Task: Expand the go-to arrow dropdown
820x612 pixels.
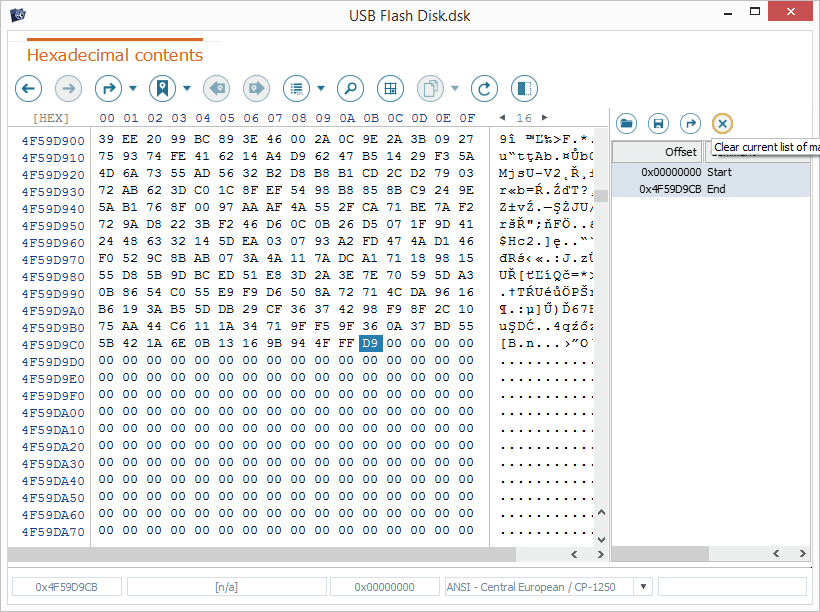Action: [133, 89]
